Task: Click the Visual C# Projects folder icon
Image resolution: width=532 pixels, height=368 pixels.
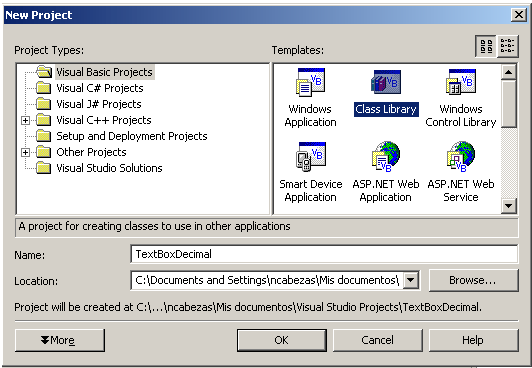Action: (x=44, y=88)
